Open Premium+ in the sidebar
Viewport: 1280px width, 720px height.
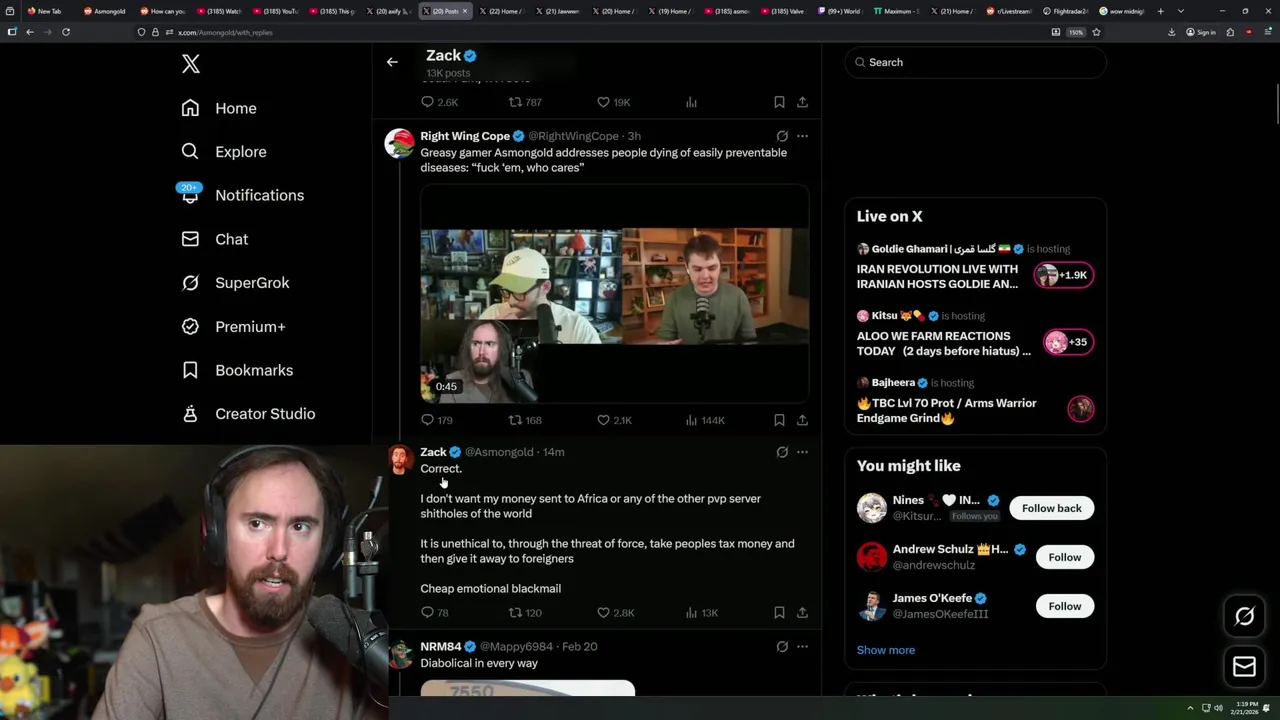point(233,326)
